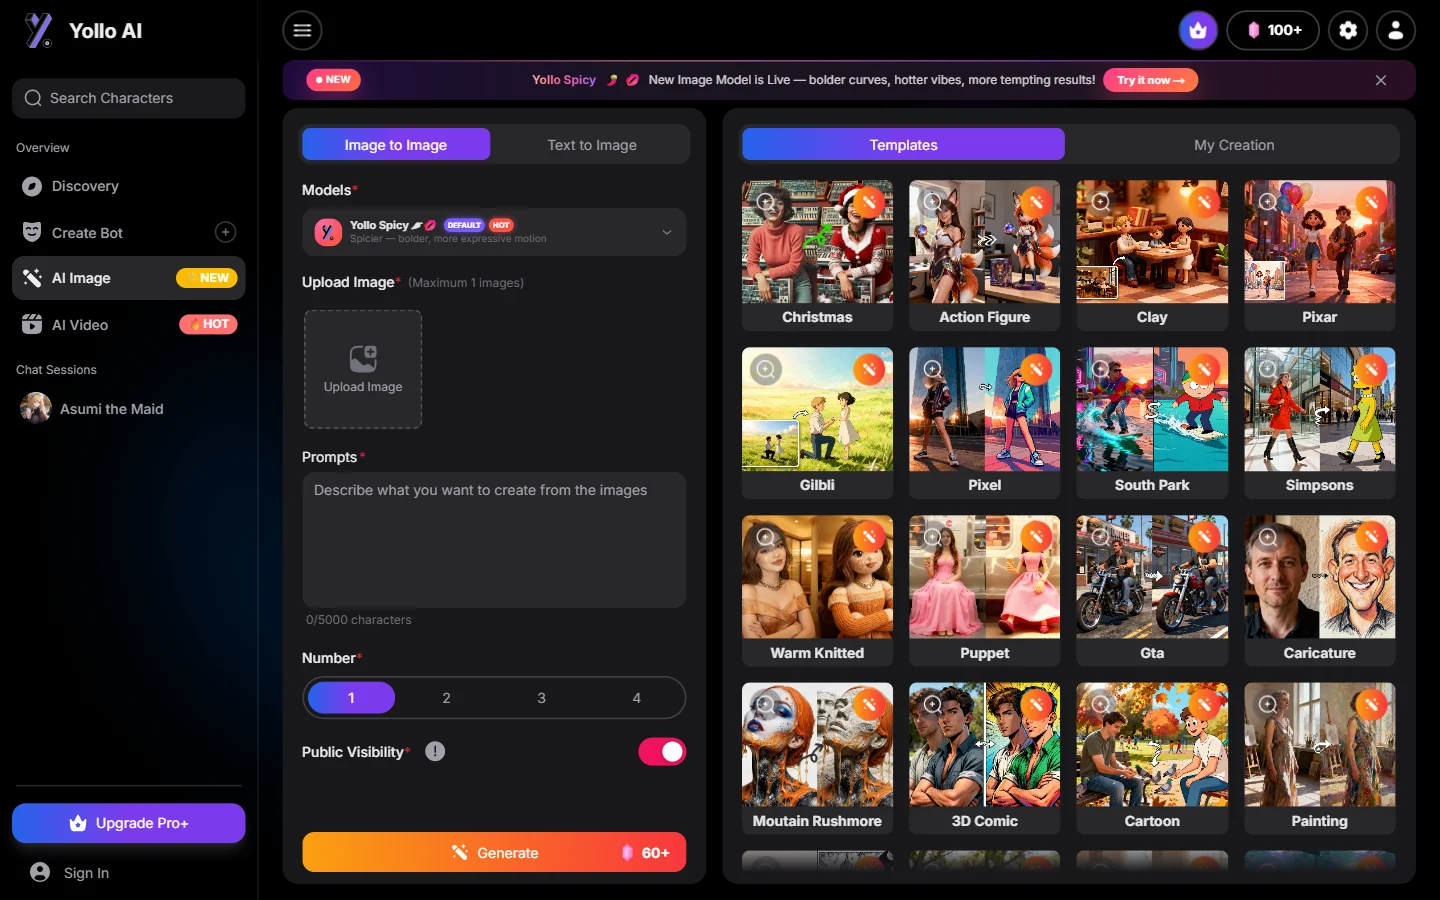The width and height of the screenshot is (1440, 900).
Task: Toggle the Public Visibility switch
Action: click(662, 751)
